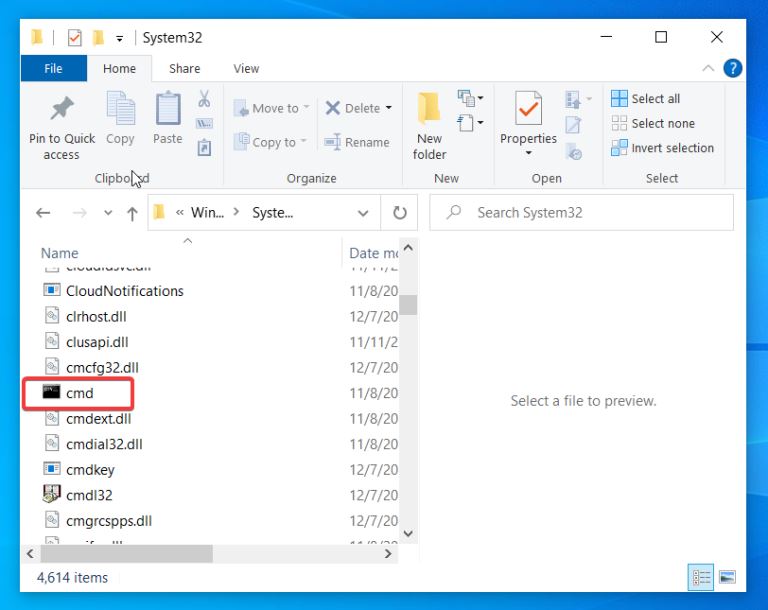This screenshot has width=768, height=610.
Task: Click the search magnifier icon
Action: (x=454, y=212)
